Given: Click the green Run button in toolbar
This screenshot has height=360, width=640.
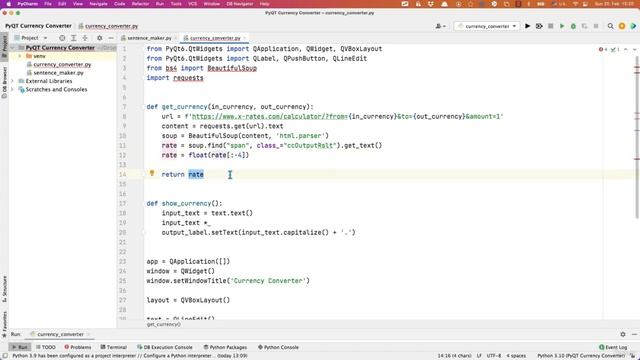Looking at the screenshot, I should coord(562,26).
